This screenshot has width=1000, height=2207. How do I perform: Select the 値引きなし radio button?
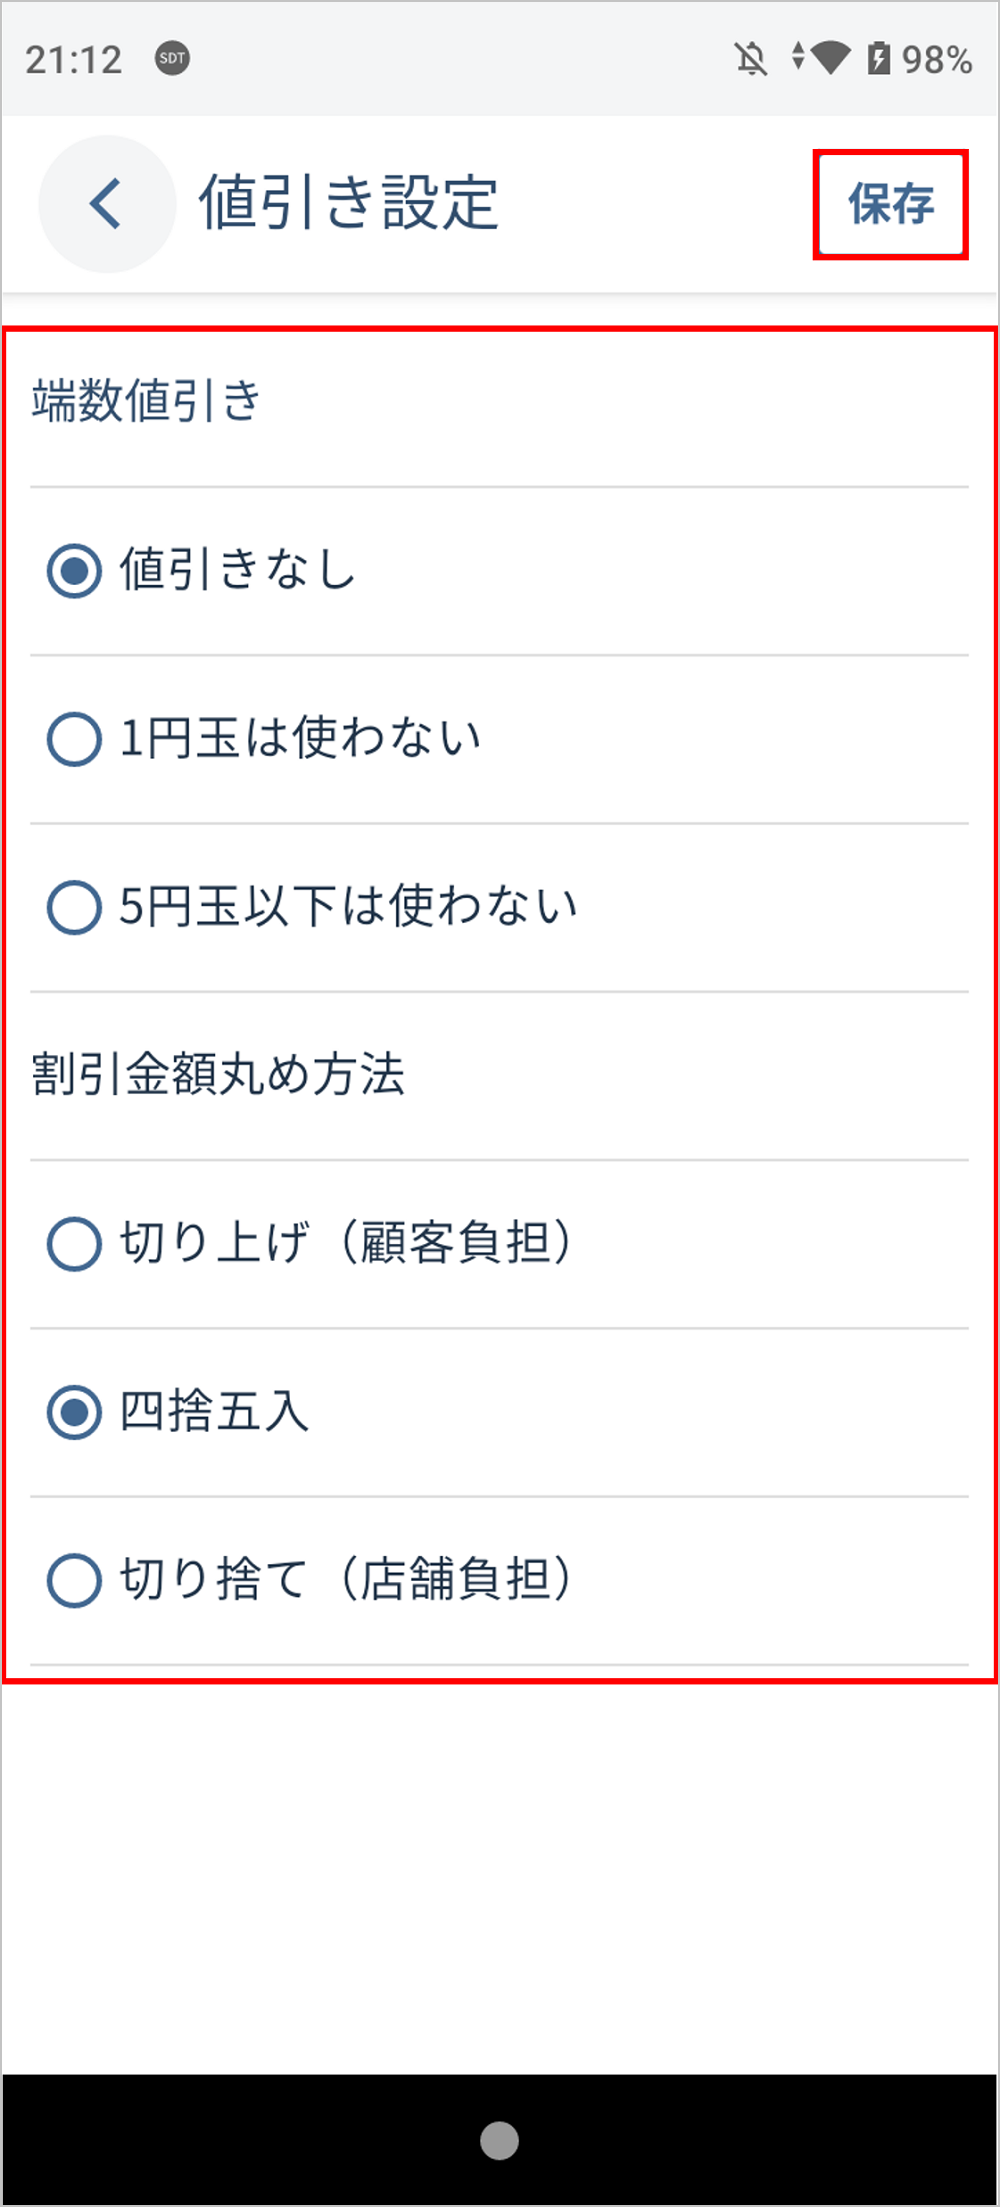[75, 571]
